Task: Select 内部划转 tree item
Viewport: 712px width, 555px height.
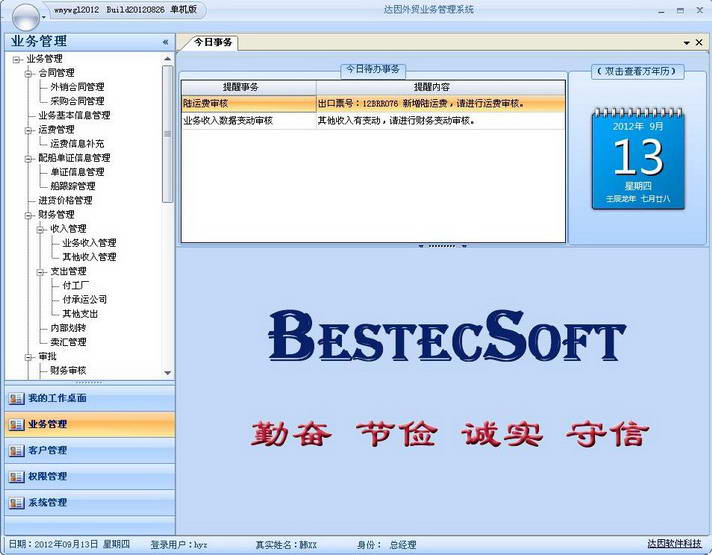Action: [x=68, y=328]
